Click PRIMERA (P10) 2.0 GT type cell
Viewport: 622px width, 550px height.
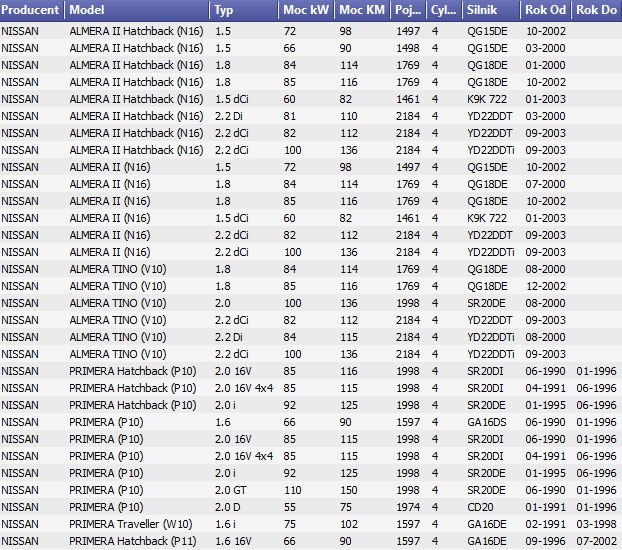click(230, 490)
